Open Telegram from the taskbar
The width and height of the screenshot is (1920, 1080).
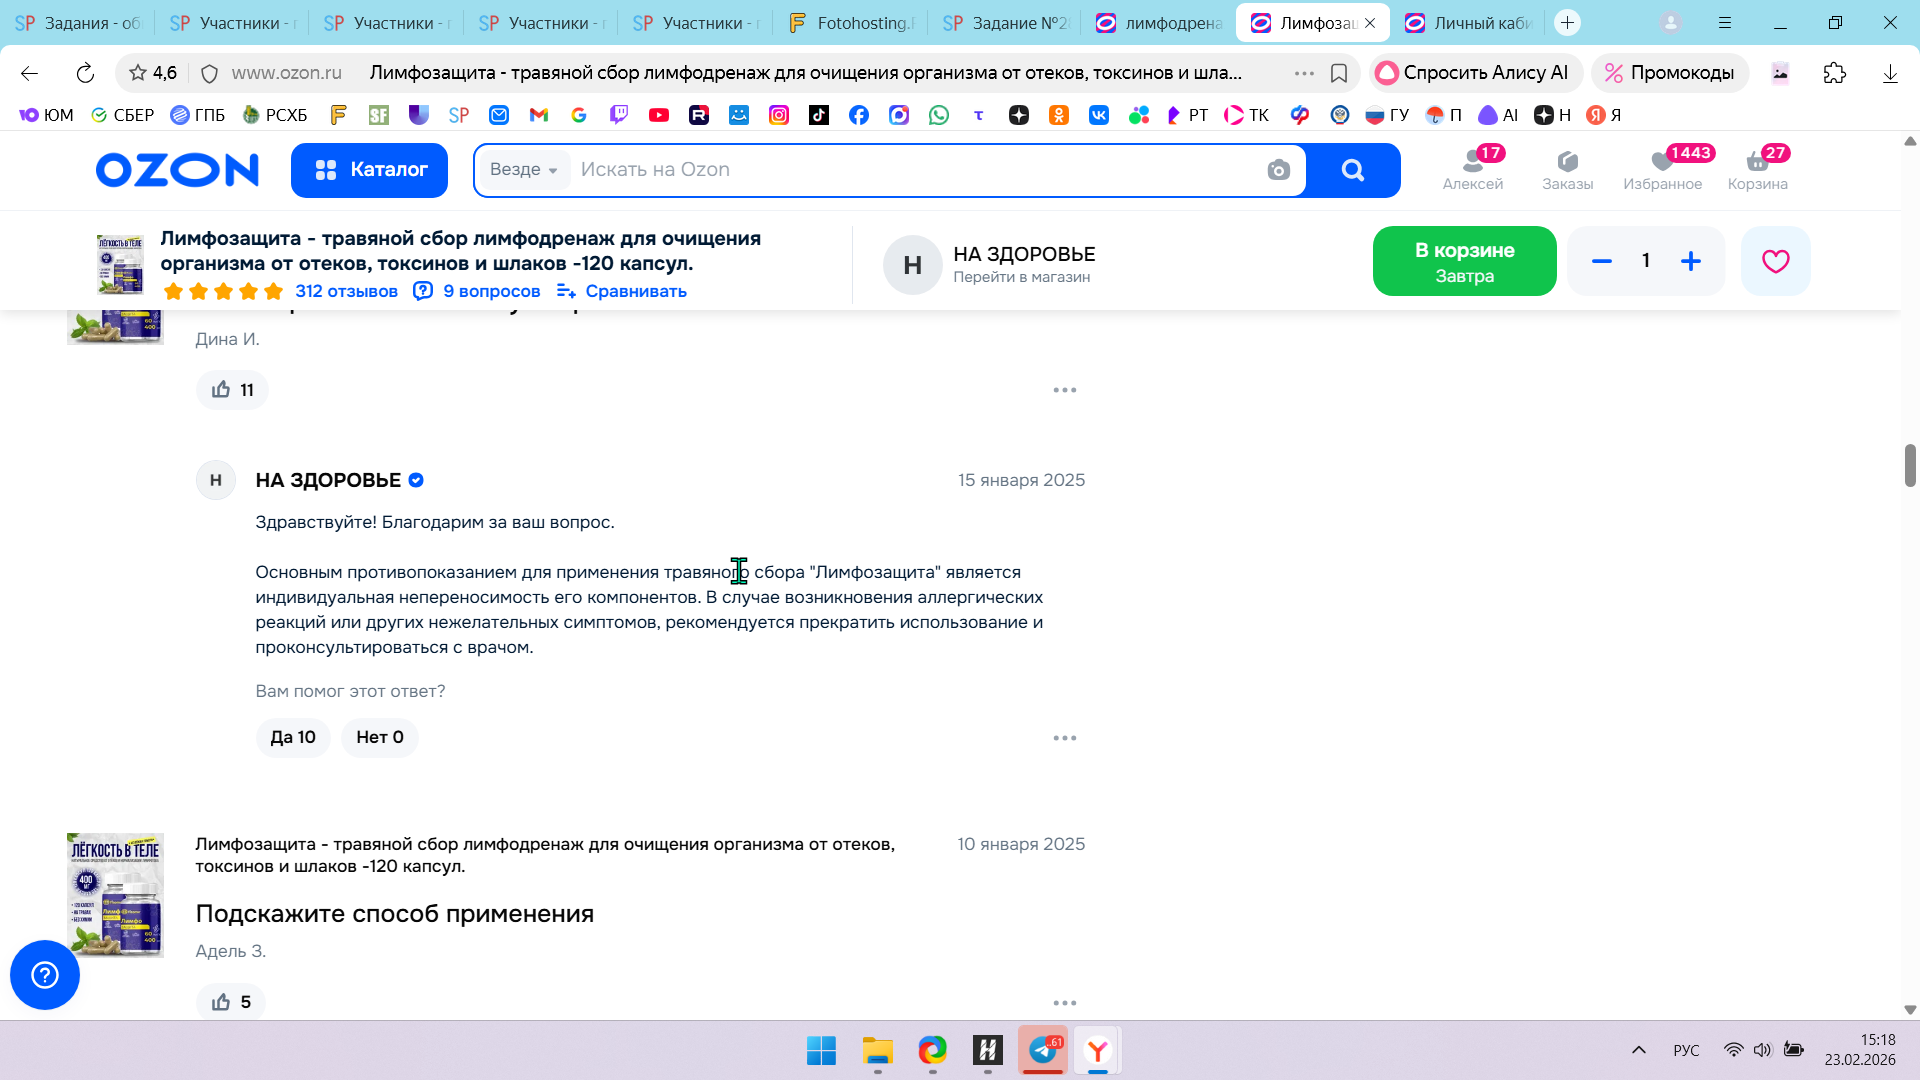pyautogui.click(x=1042, y=1050)
